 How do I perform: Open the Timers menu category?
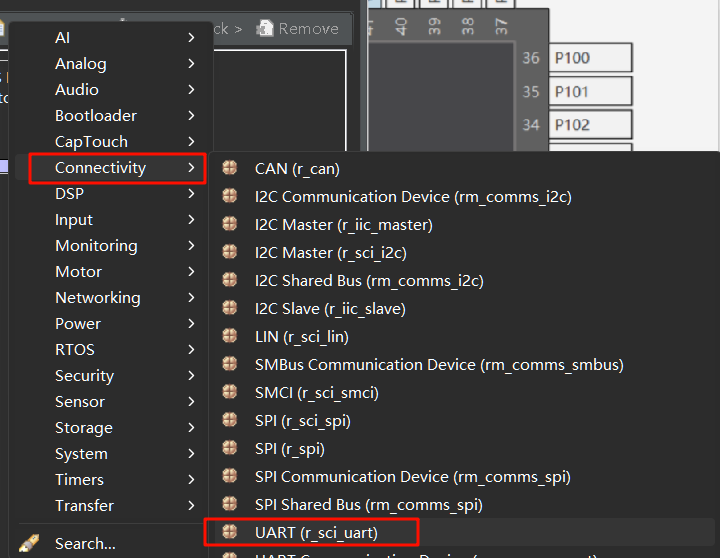(110, 479)
